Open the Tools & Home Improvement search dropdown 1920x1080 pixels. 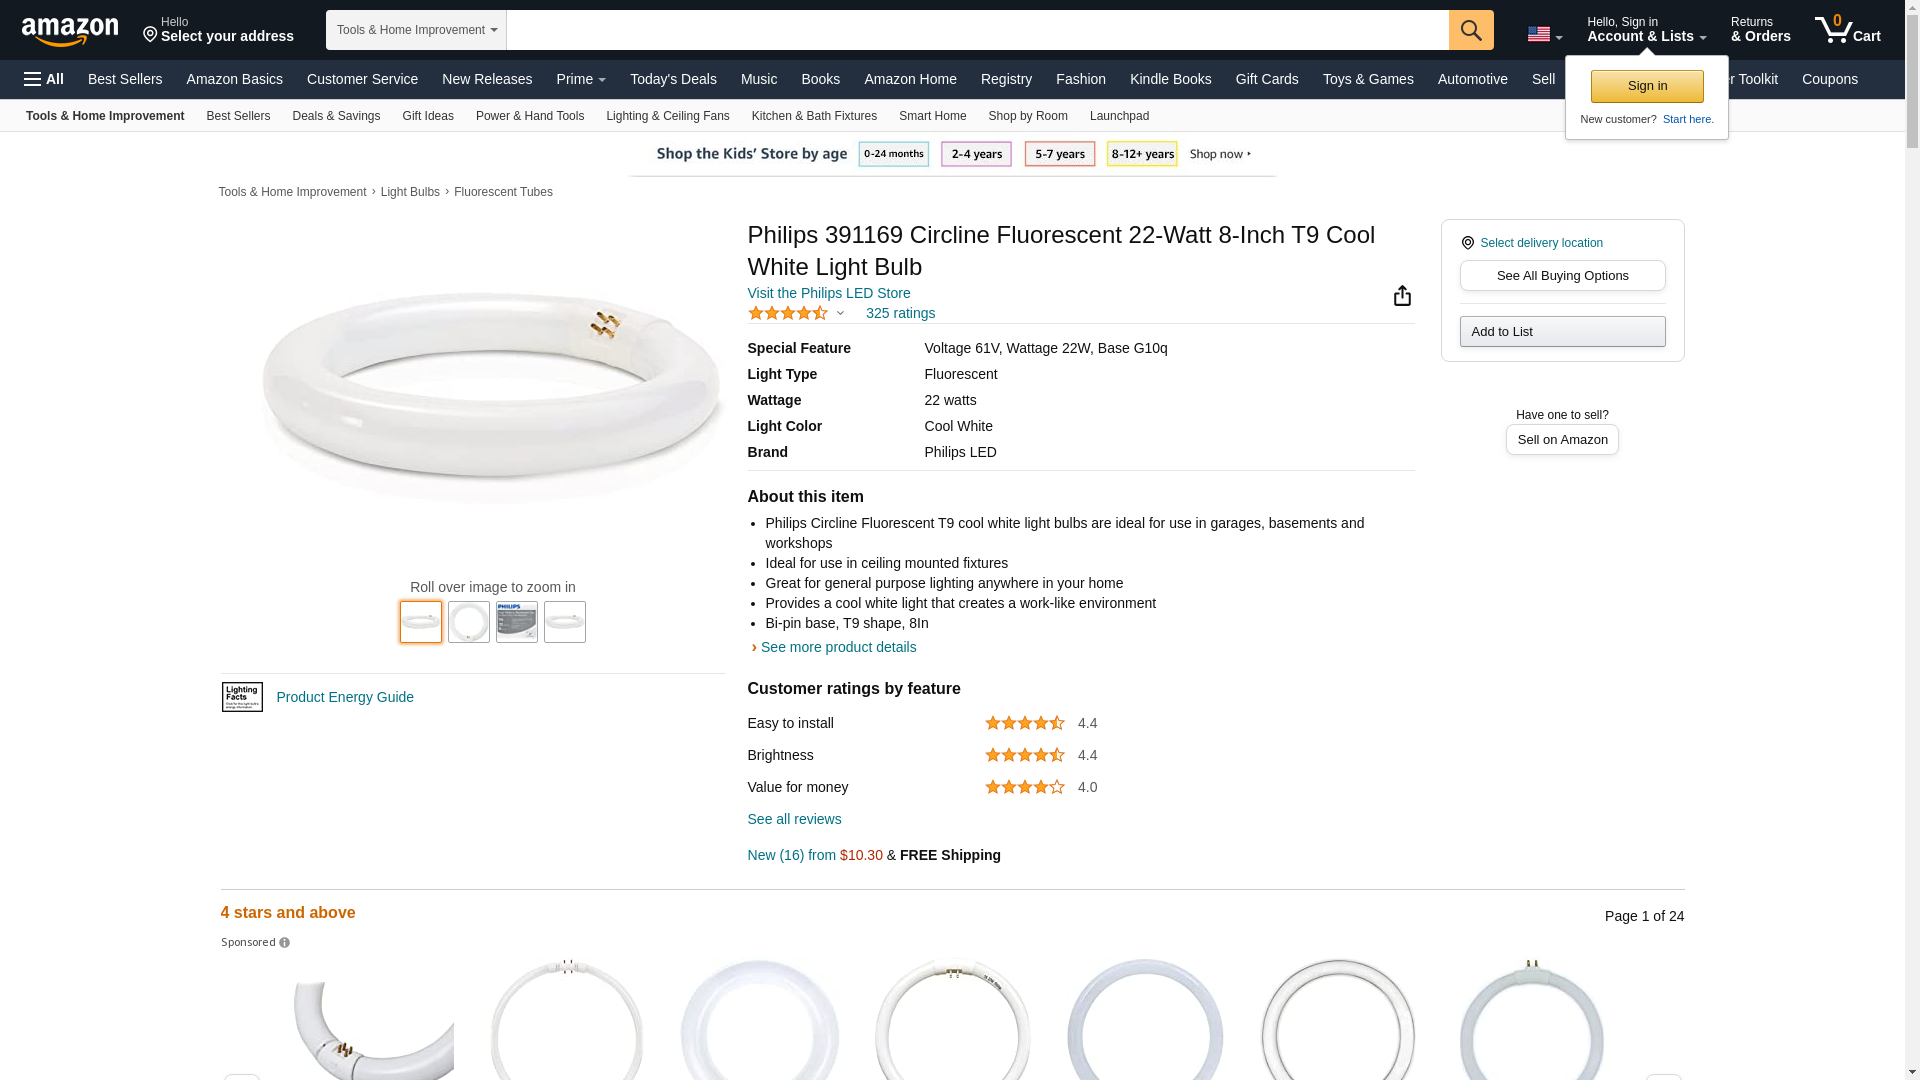(416, 30)
